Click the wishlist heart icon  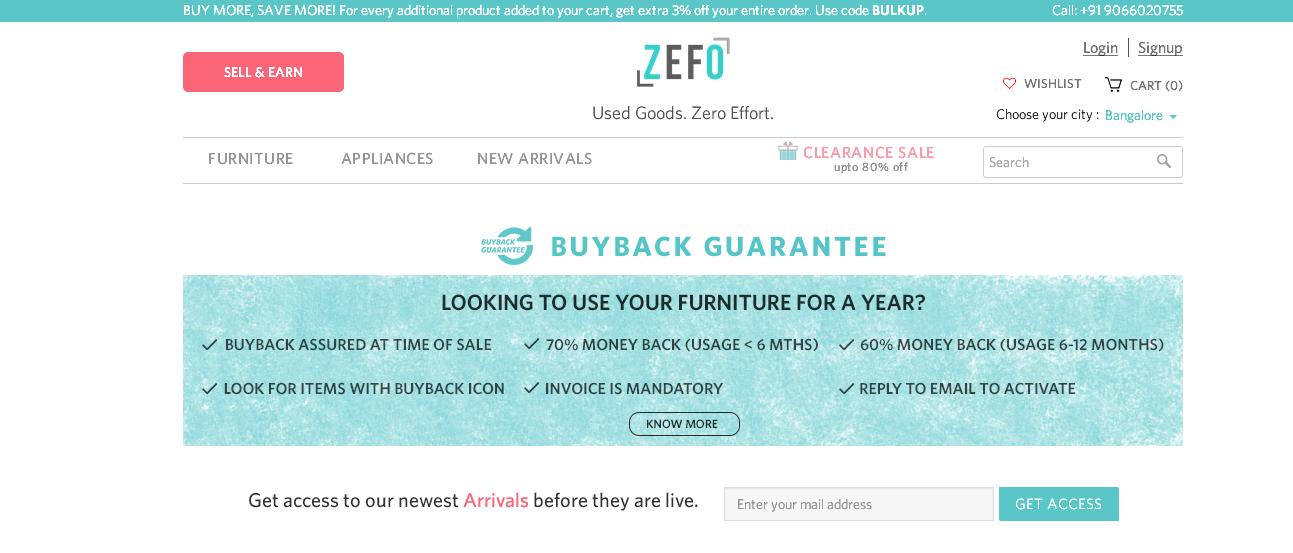pyautogui.click(x=1009, y=84)
